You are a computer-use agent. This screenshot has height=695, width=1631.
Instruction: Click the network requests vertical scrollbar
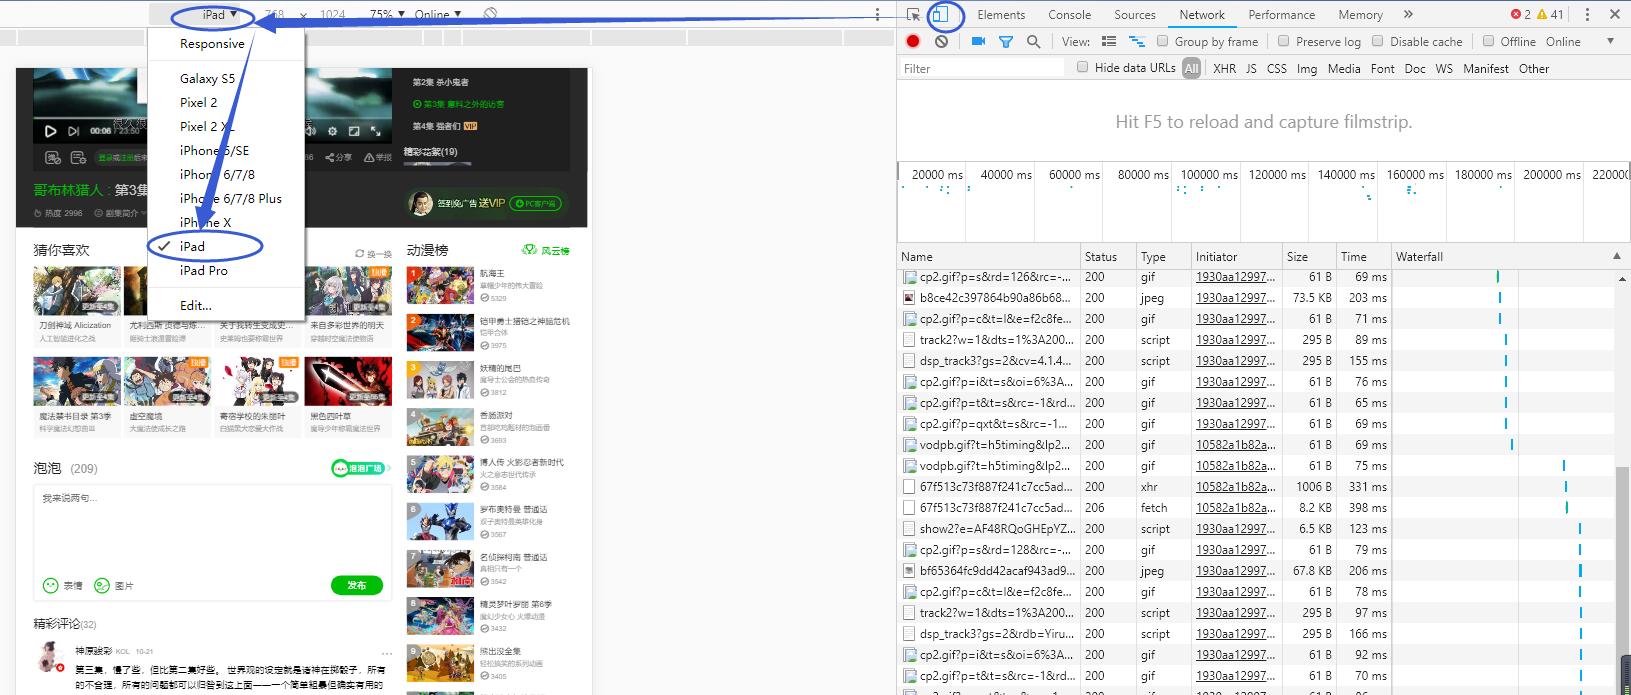click(1622, 567)
